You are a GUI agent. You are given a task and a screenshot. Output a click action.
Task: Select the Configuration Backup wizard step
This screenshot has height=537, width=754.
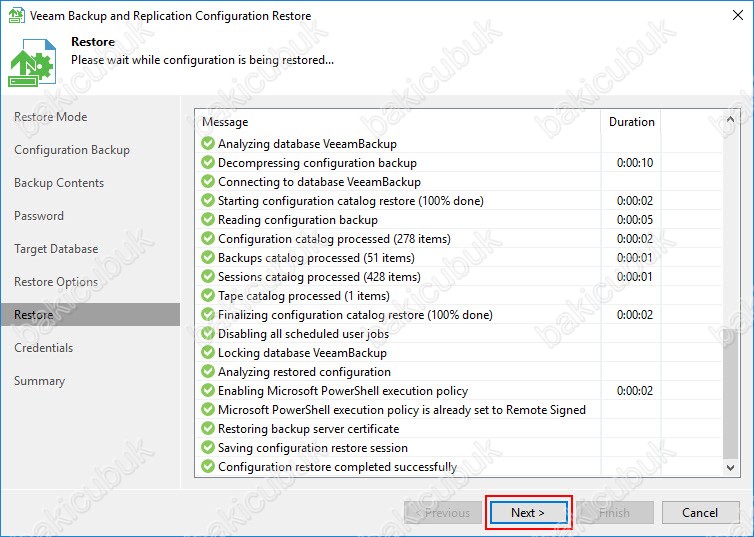[72, 150]
